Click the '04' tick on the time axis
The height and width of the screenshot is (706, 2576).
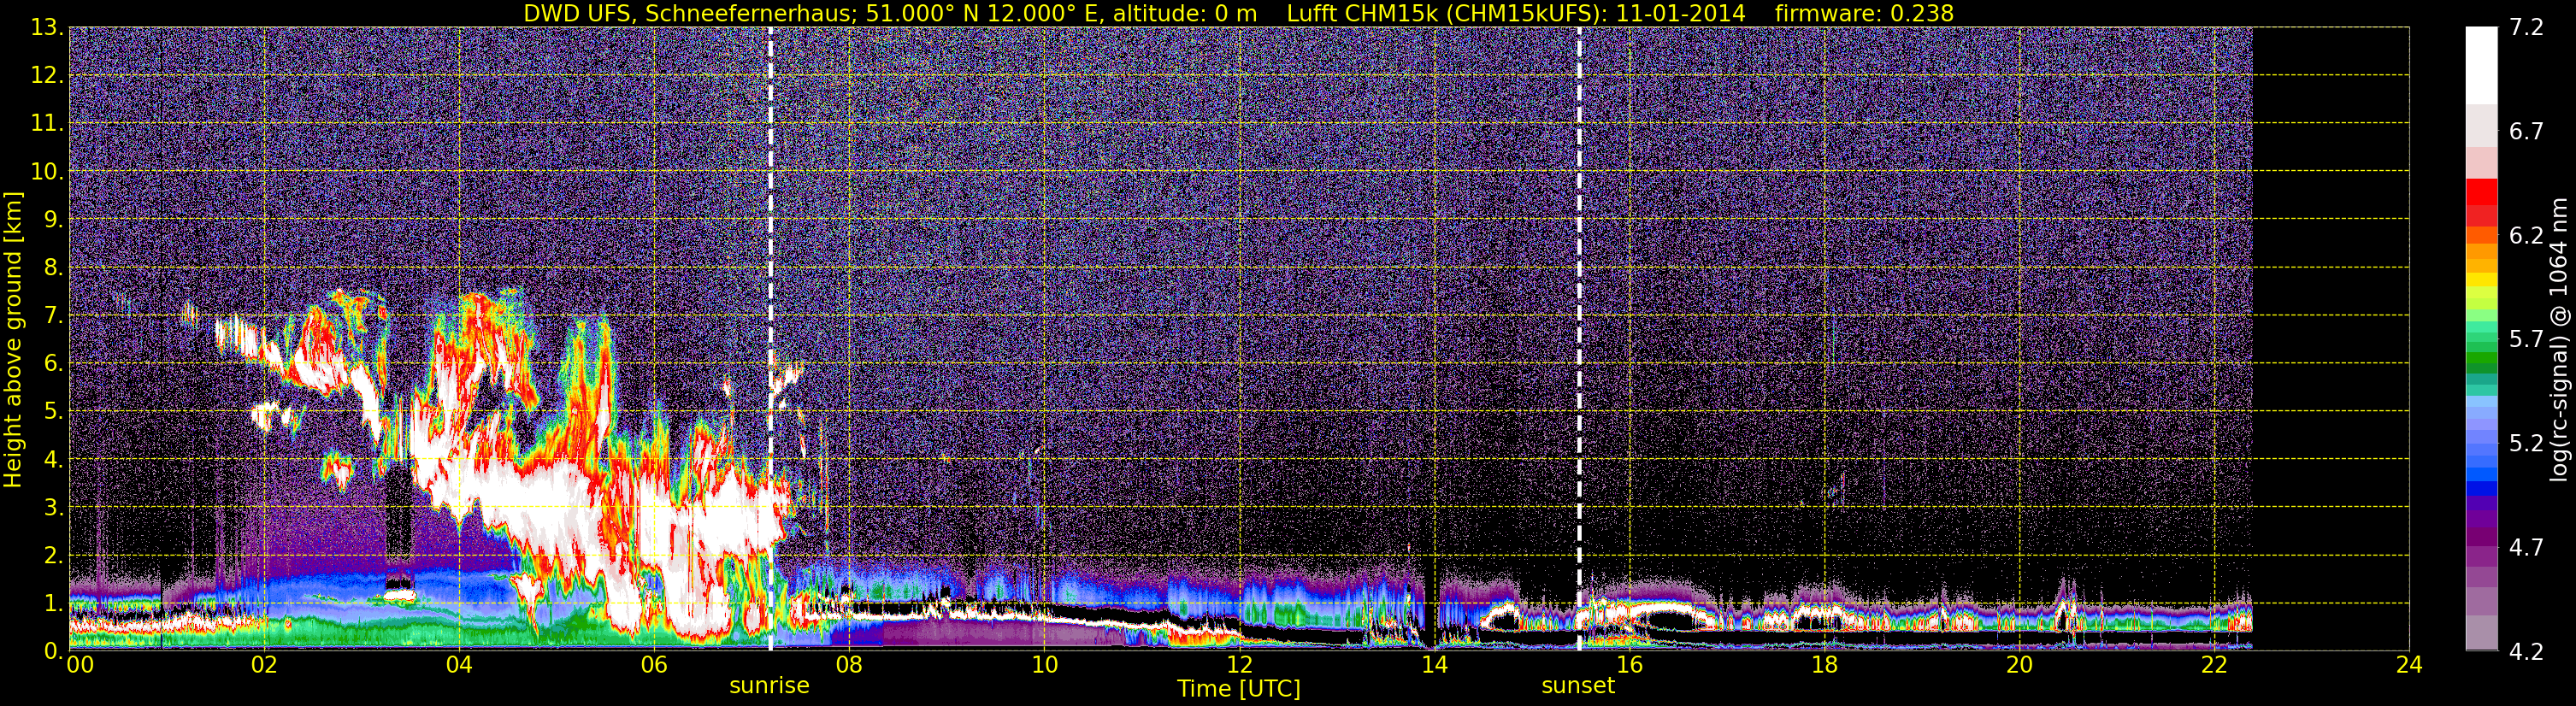pos(459,666)
